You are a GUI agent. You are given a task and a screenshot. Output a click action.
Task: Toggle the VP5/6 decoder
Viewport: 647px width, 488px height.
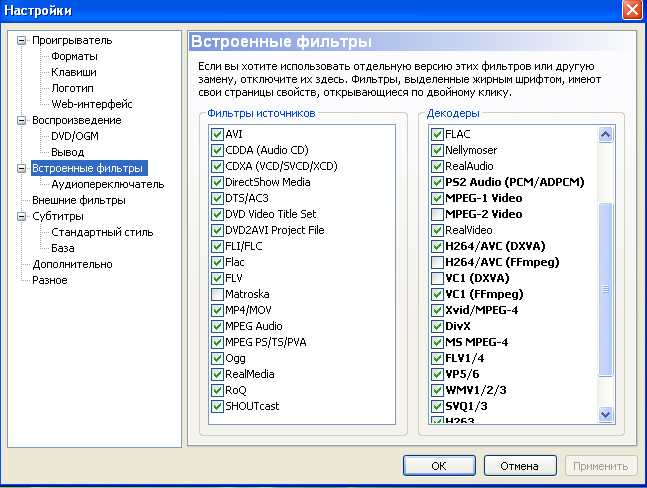(x=437, y=375)
